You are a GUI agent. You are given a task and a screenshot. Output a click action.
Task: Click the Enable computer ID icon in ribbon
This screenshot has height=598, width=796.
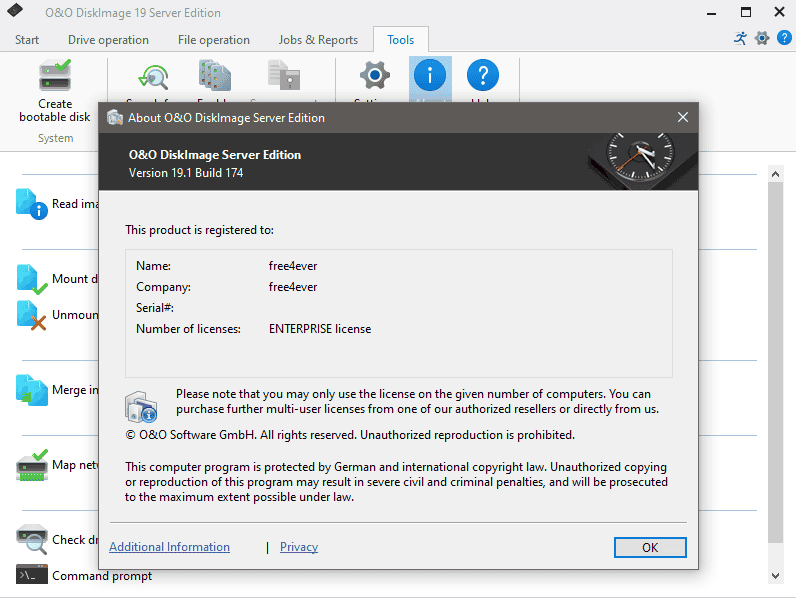click(x=215, y=75)
